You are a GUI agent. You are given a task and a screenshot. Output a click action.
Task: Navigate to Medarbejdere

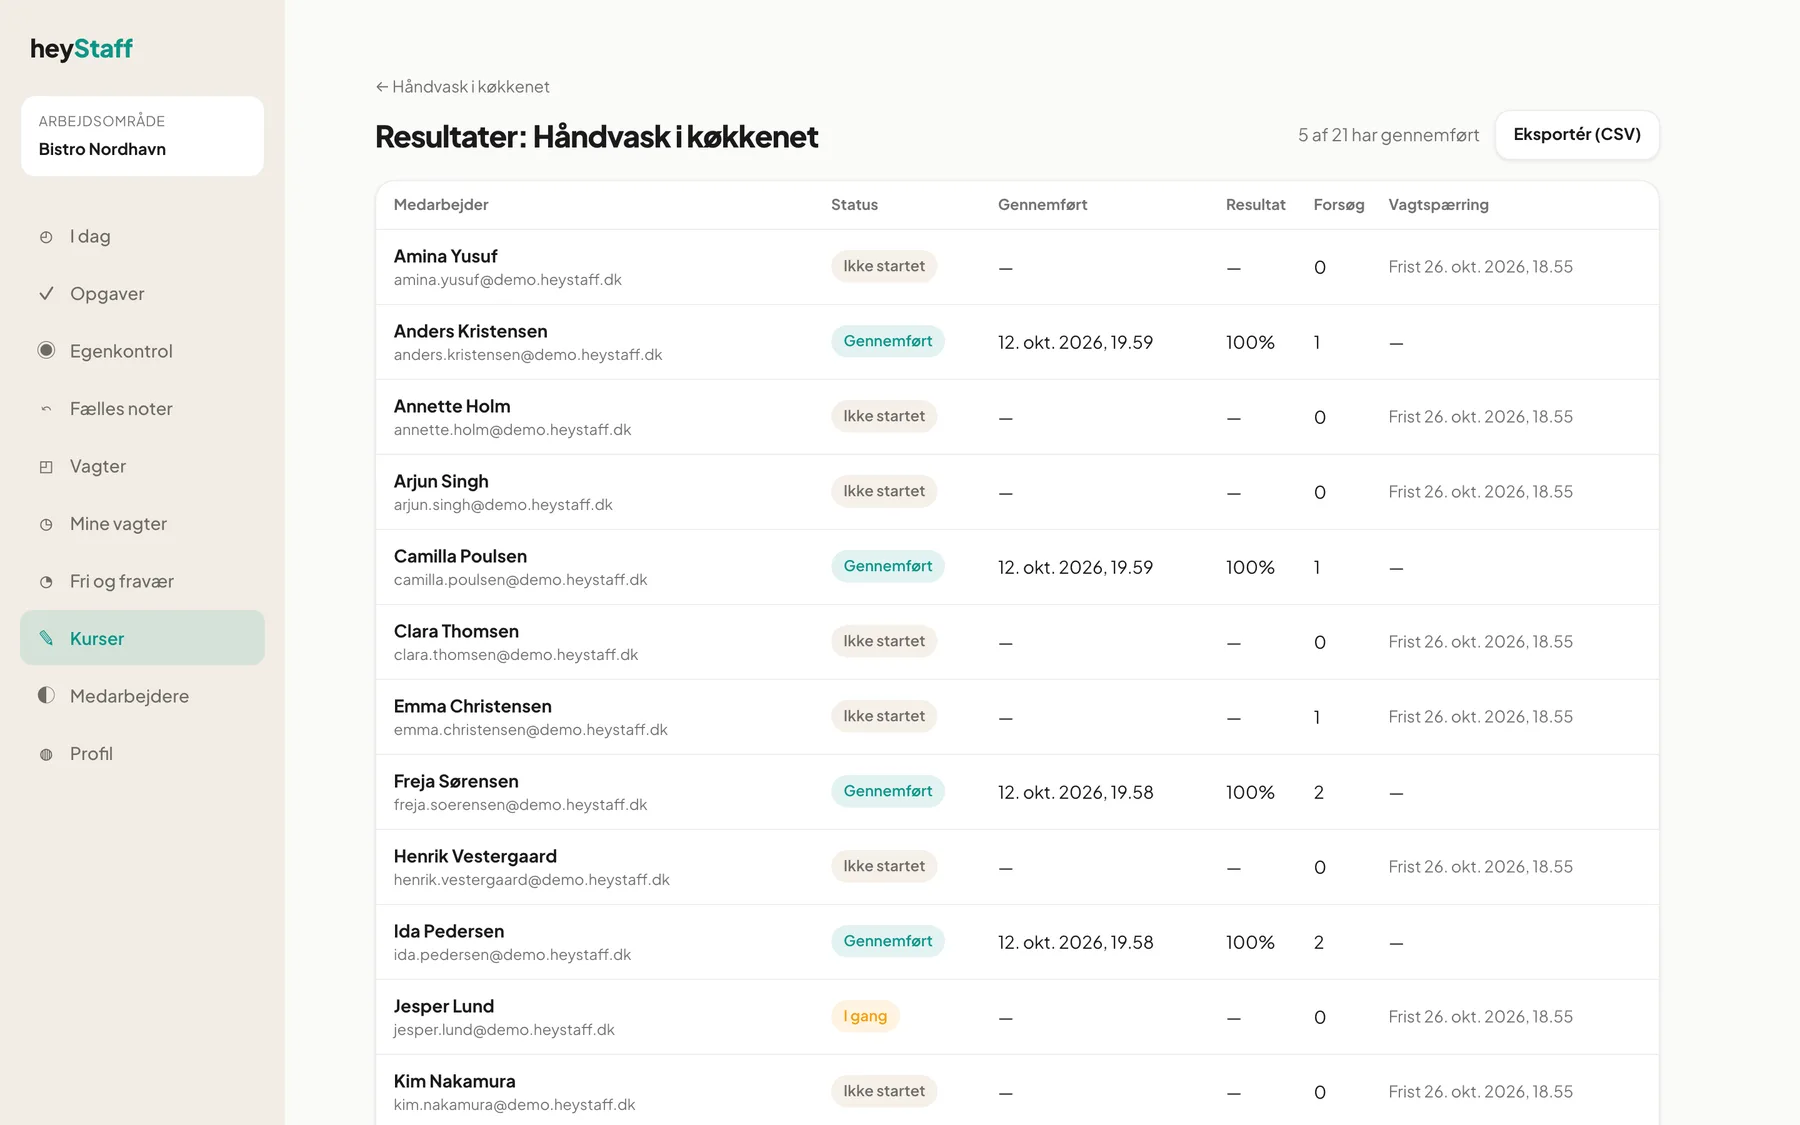[142, 696]
